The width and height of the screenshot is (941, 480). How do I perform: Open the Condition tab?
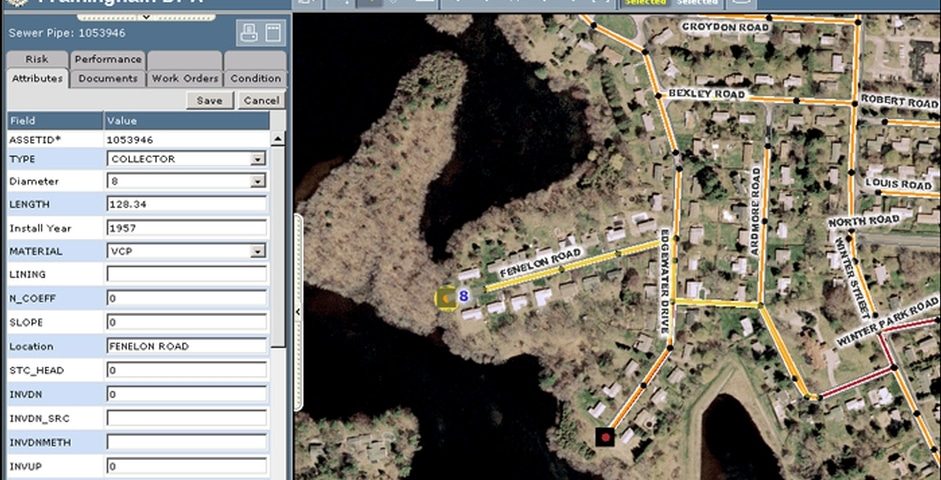[x=256, y=79]
